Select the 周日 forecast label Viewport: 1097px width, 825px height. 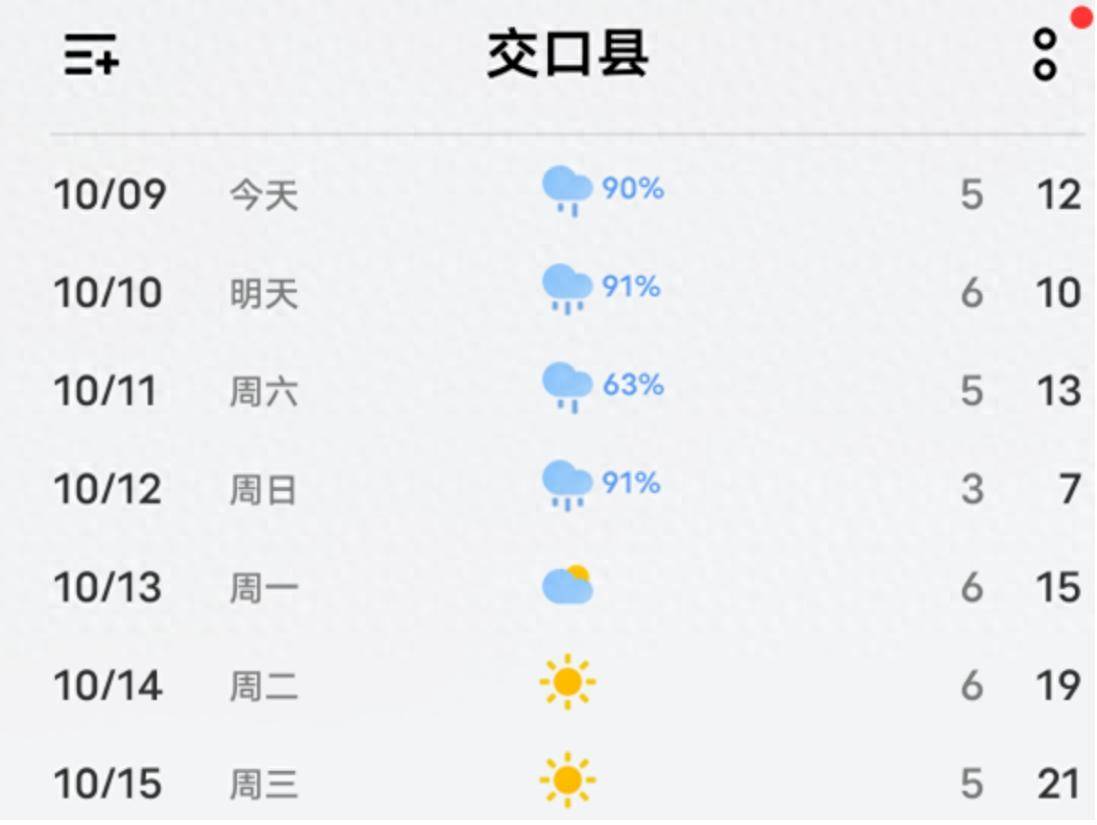264,490
